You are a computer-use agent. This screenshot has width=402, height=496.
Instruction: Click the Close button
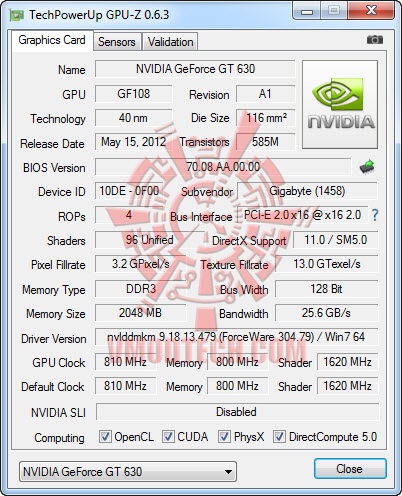[x=350, y=469]
